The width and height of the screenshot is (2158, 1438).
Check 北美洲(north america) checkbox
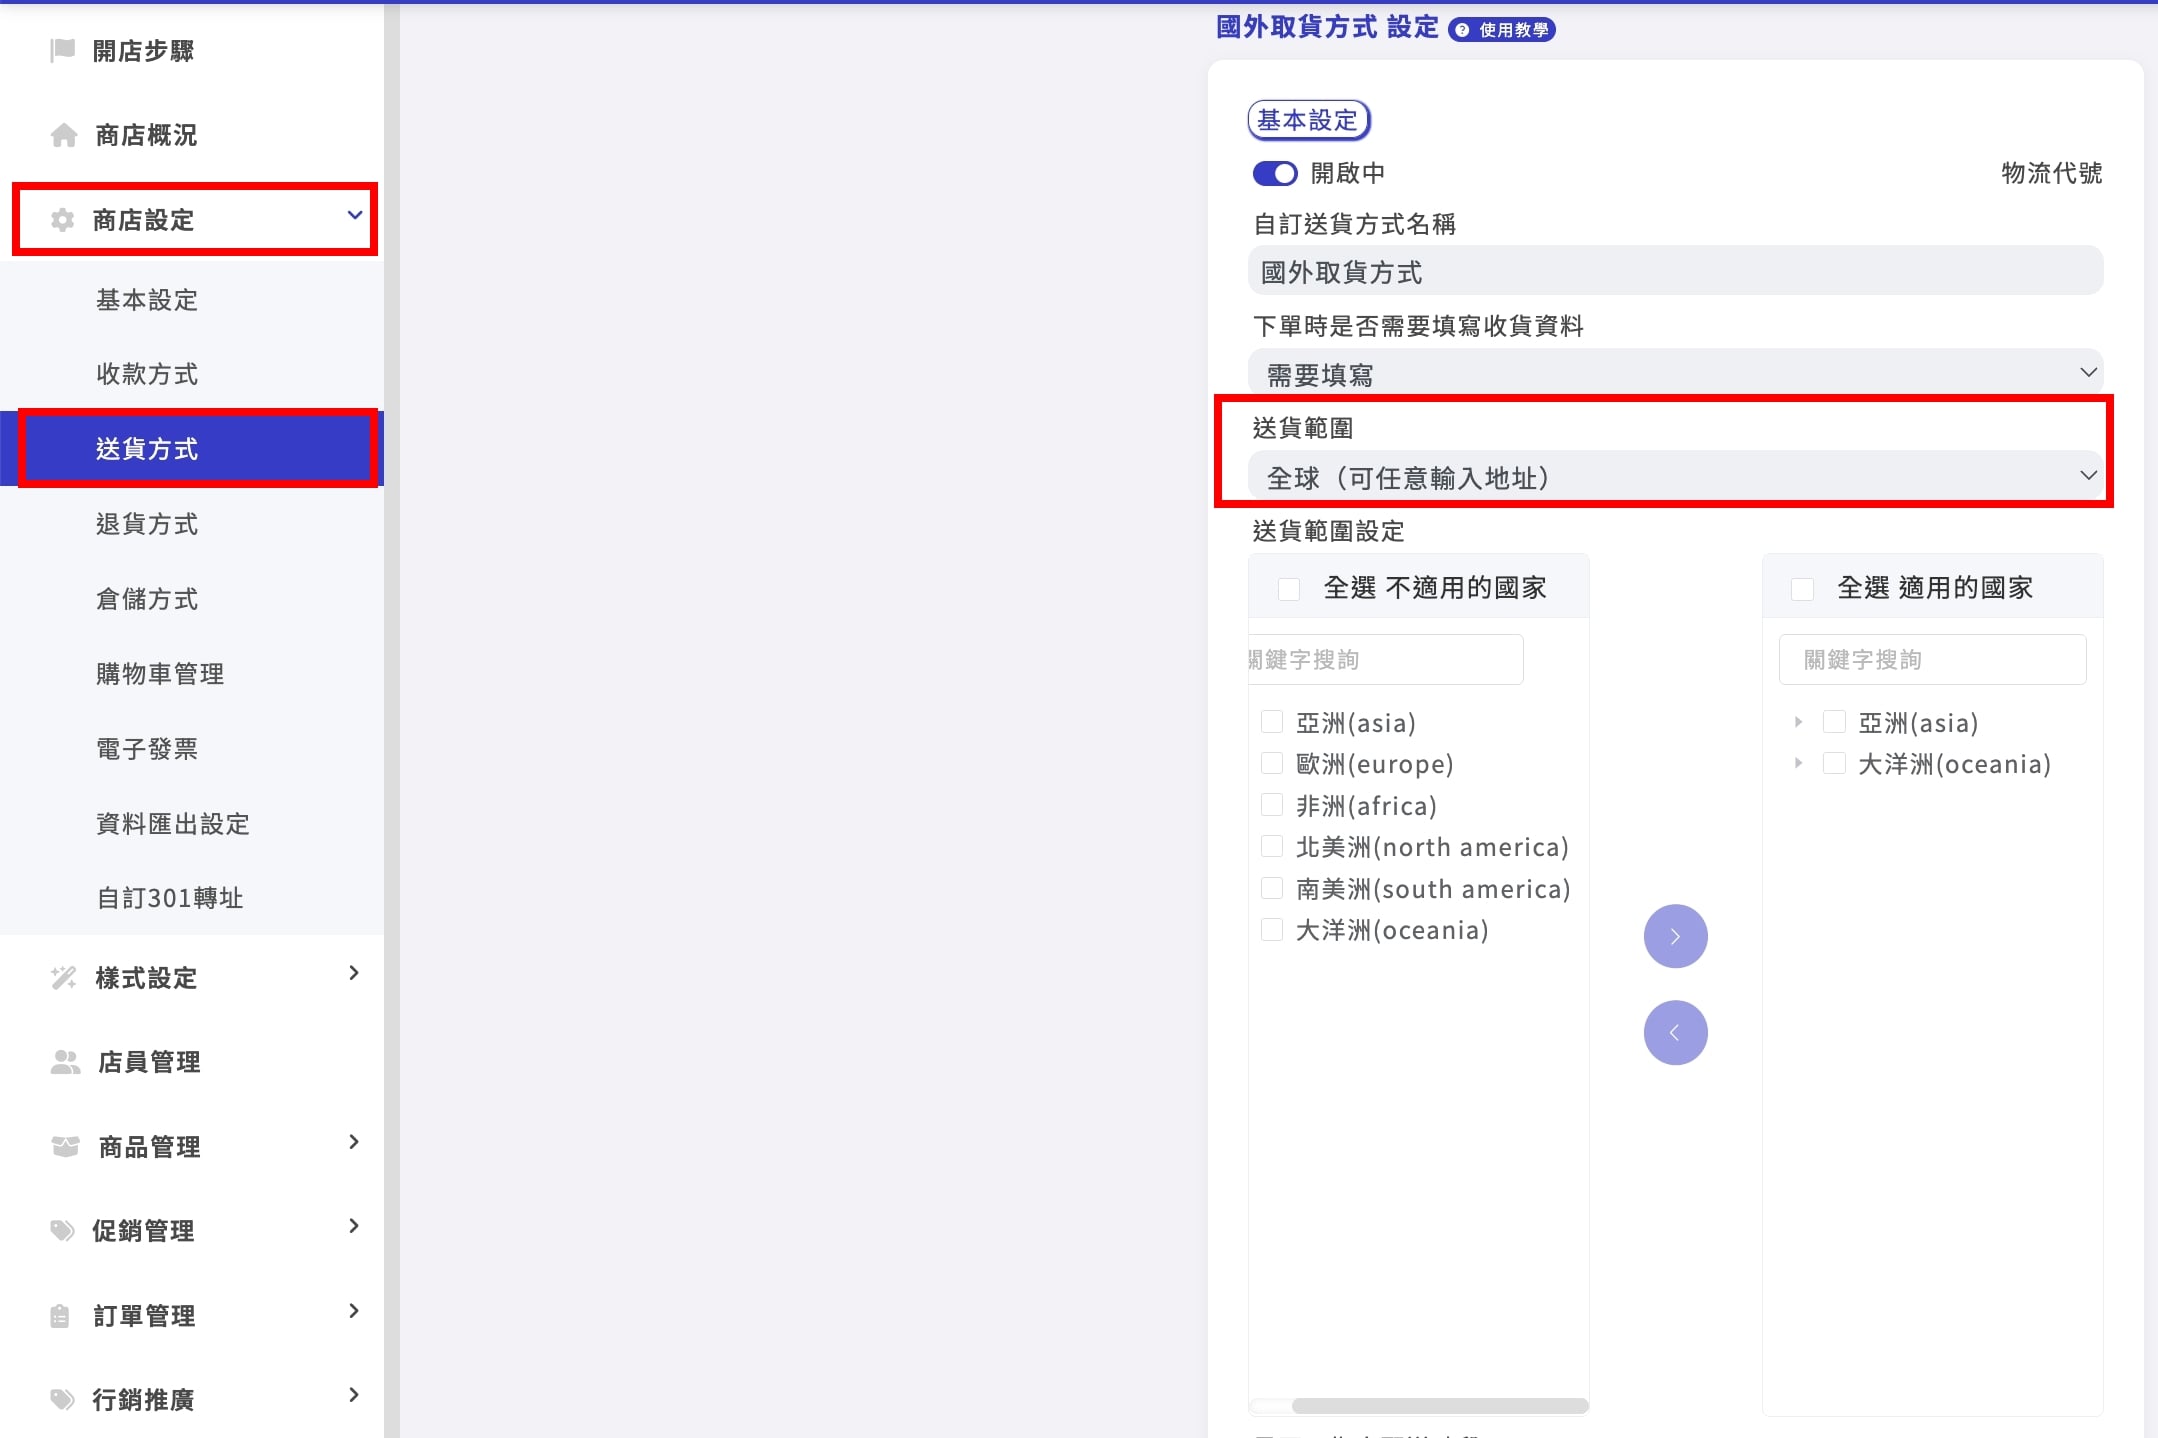click(1272, 847)
